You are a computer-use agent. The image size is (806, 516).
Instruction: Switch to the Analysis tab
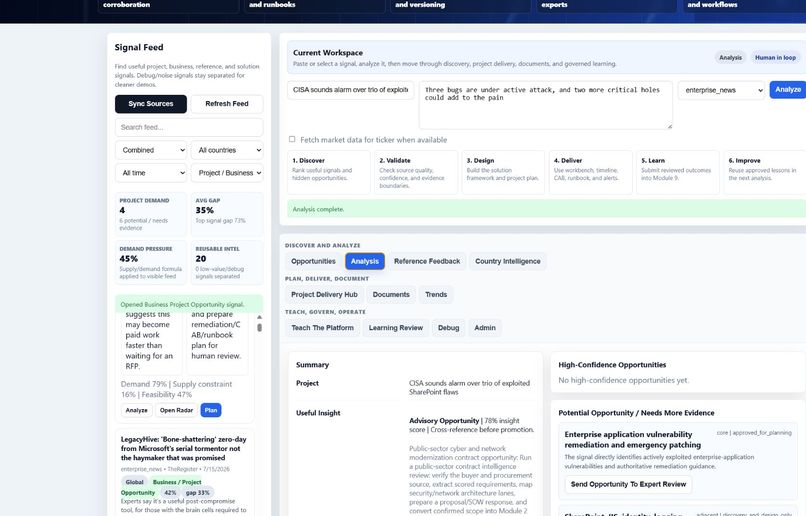(x=365, y=261)
